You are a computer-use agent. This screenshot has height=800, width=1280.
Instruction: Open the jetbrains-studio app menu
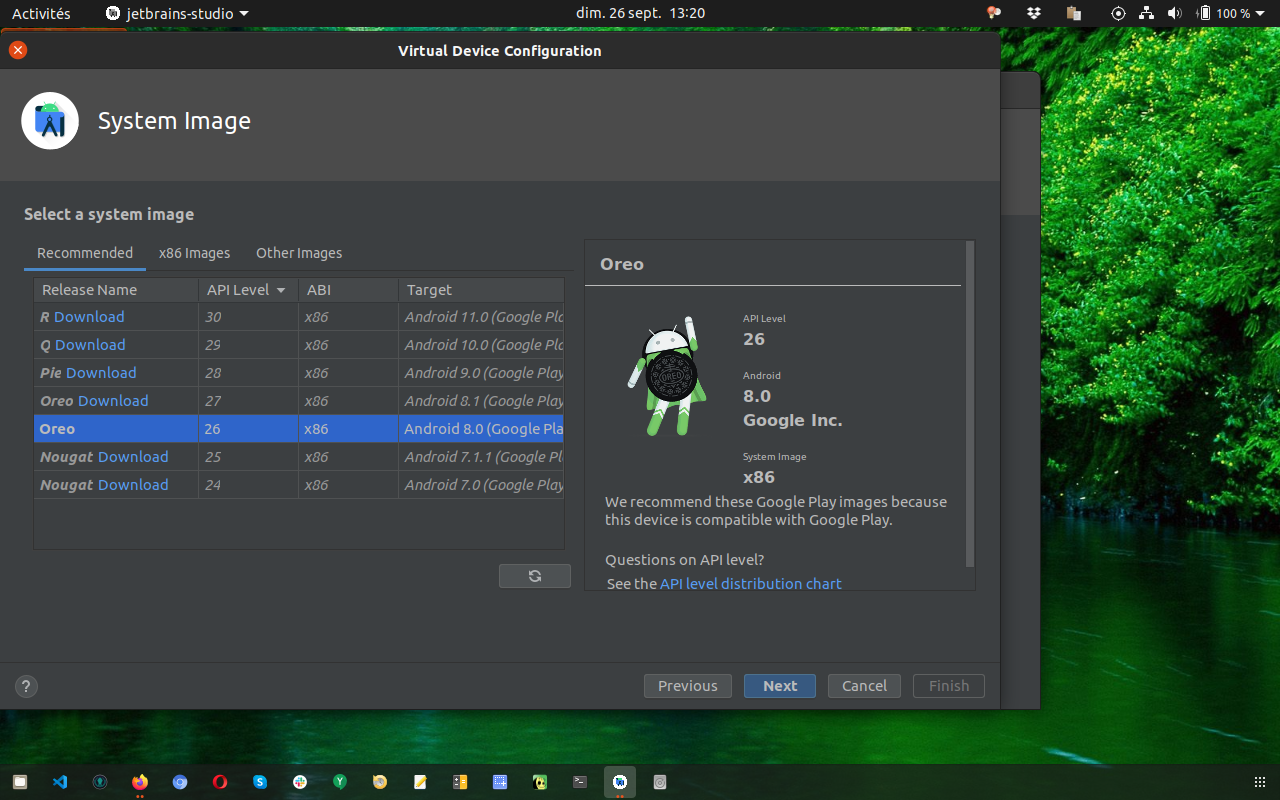pyautogui.click(x=177, y=13)
